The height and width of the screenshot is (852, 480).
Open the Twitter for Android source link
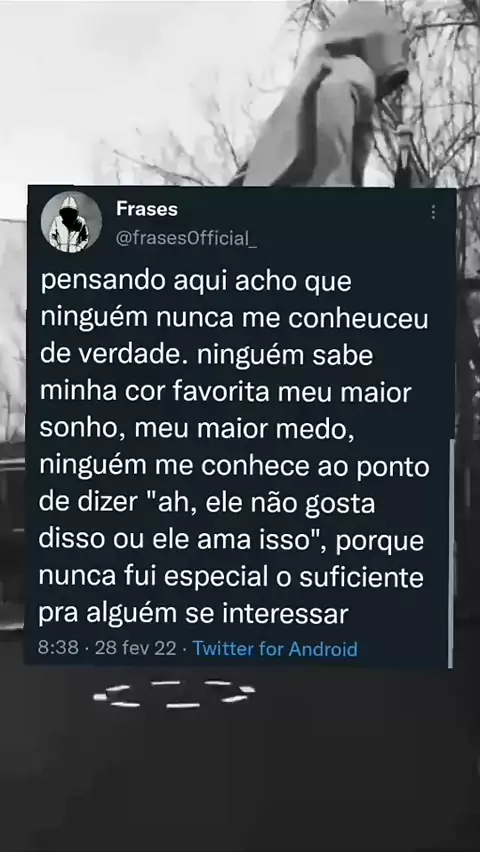coord(275,649)
